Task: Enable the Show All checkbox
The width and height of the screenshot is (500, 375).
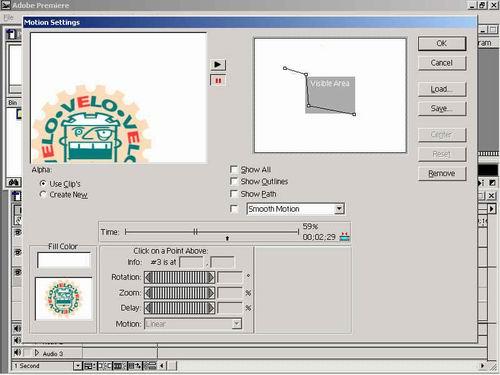Action: pyautogui.click(x=234, y=169)
